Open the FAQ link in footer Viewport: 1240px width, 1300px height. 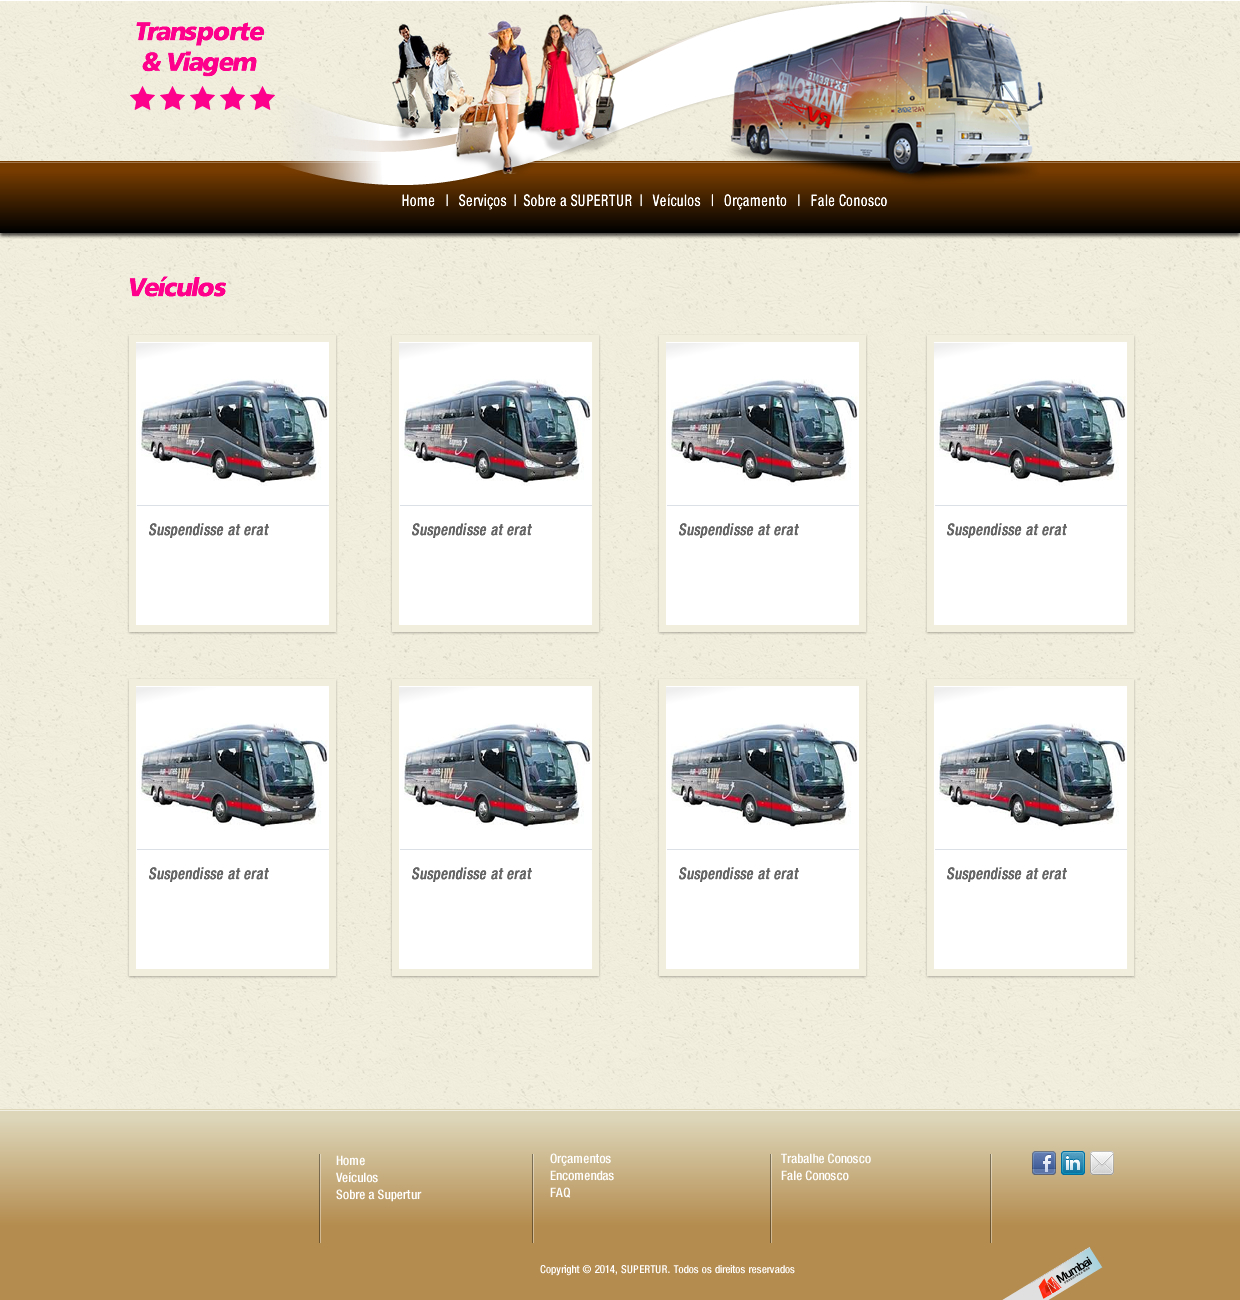pos(560,1193)
